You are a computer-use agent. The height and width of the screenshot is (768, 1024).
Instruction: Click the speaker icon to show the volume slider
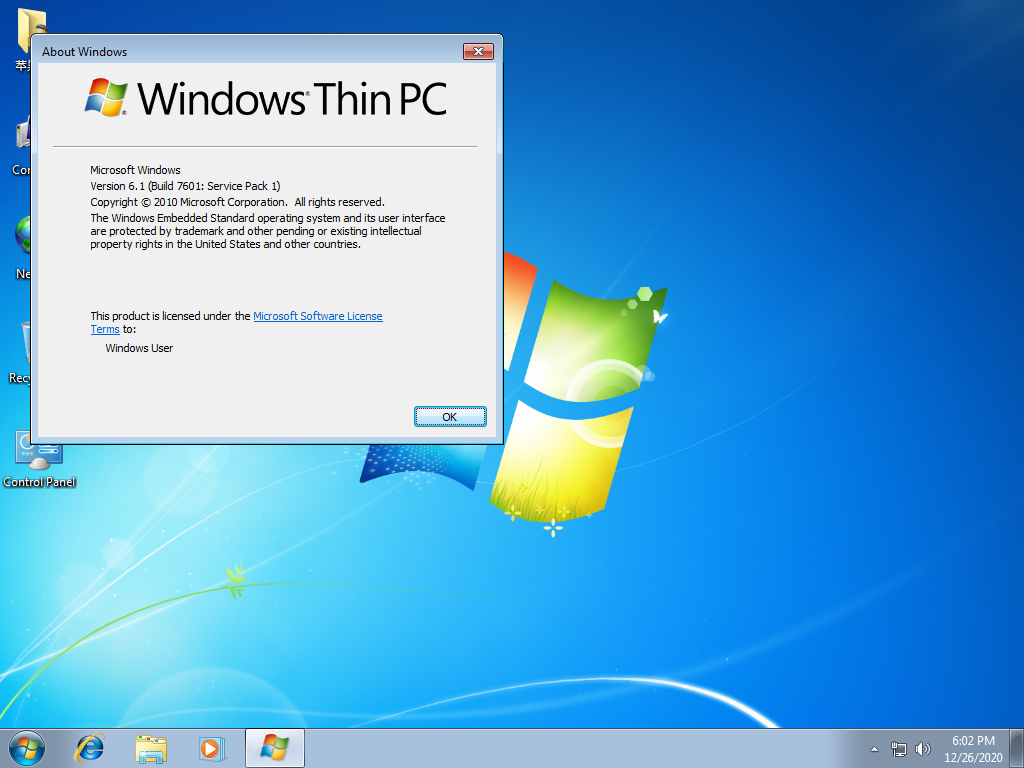tap(922, 748)
